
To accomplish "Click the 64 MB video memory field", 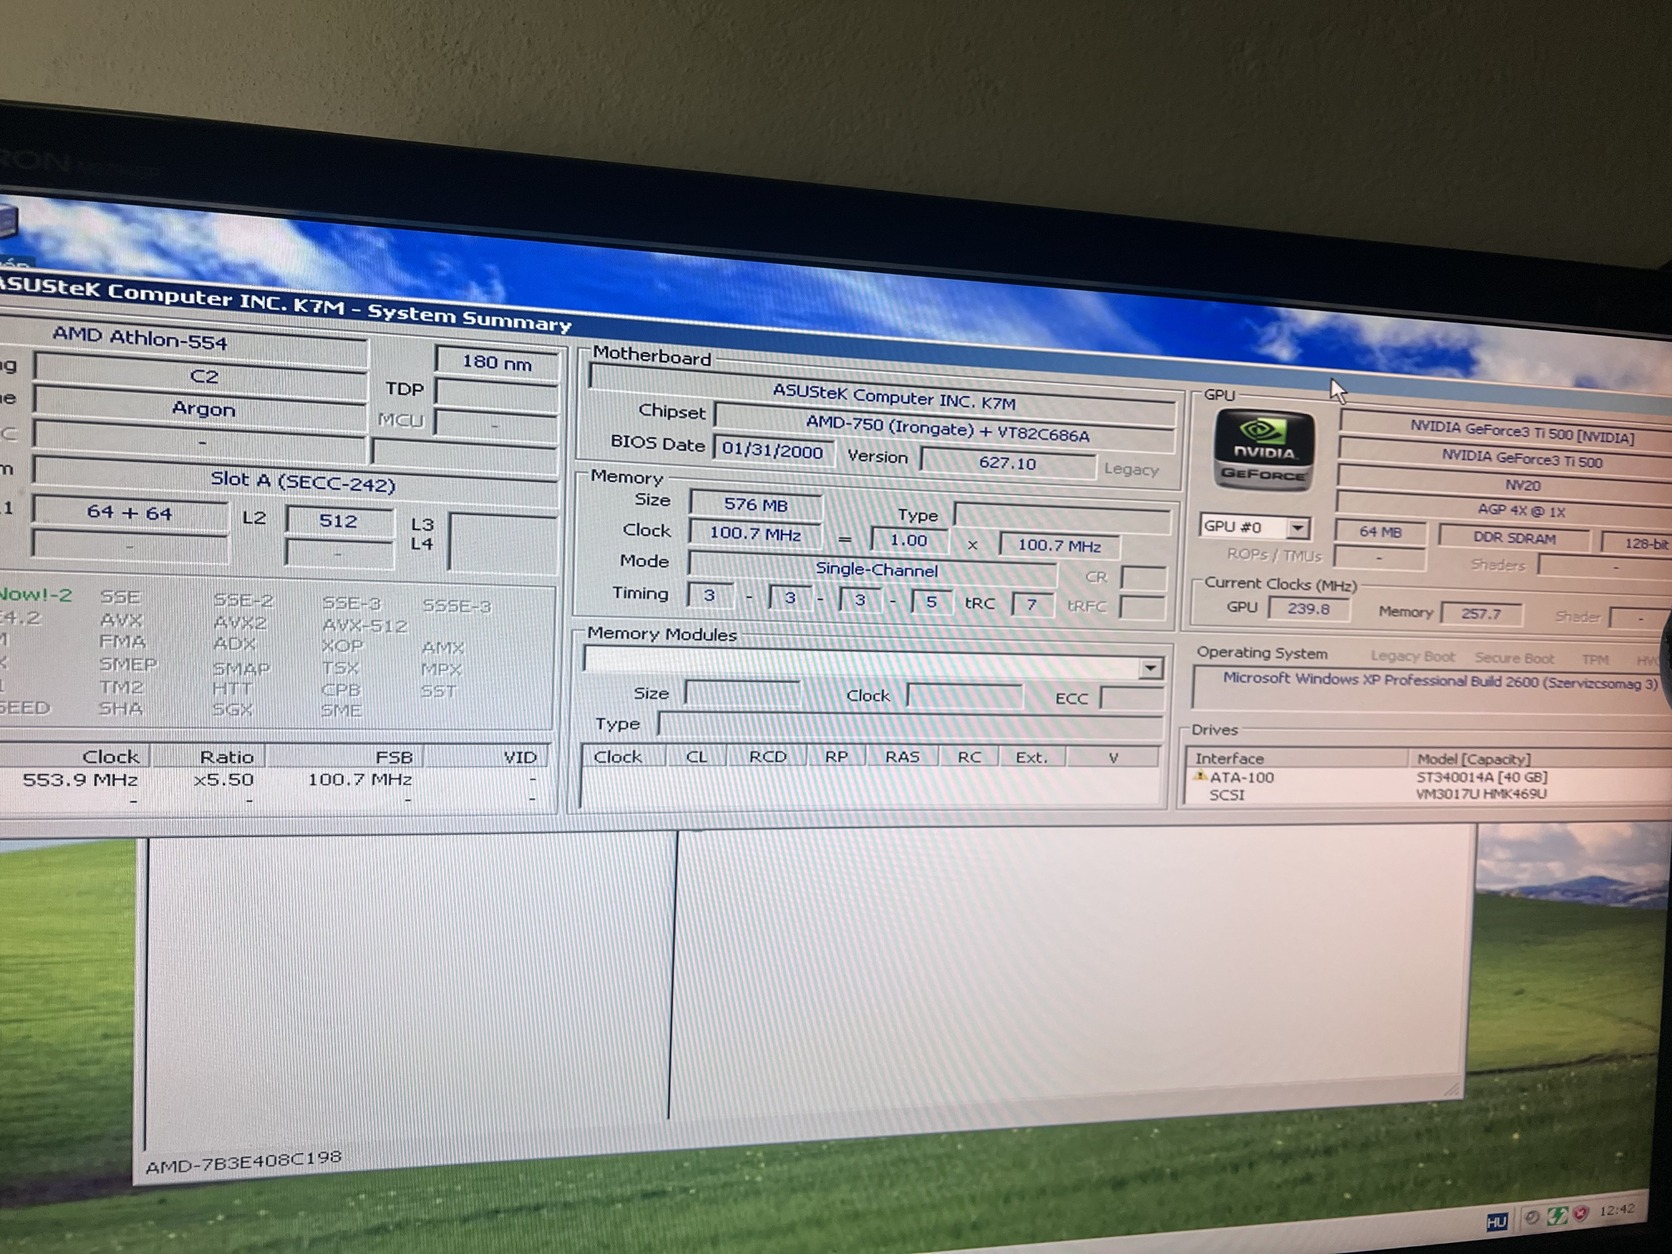I will (1380, 532).
